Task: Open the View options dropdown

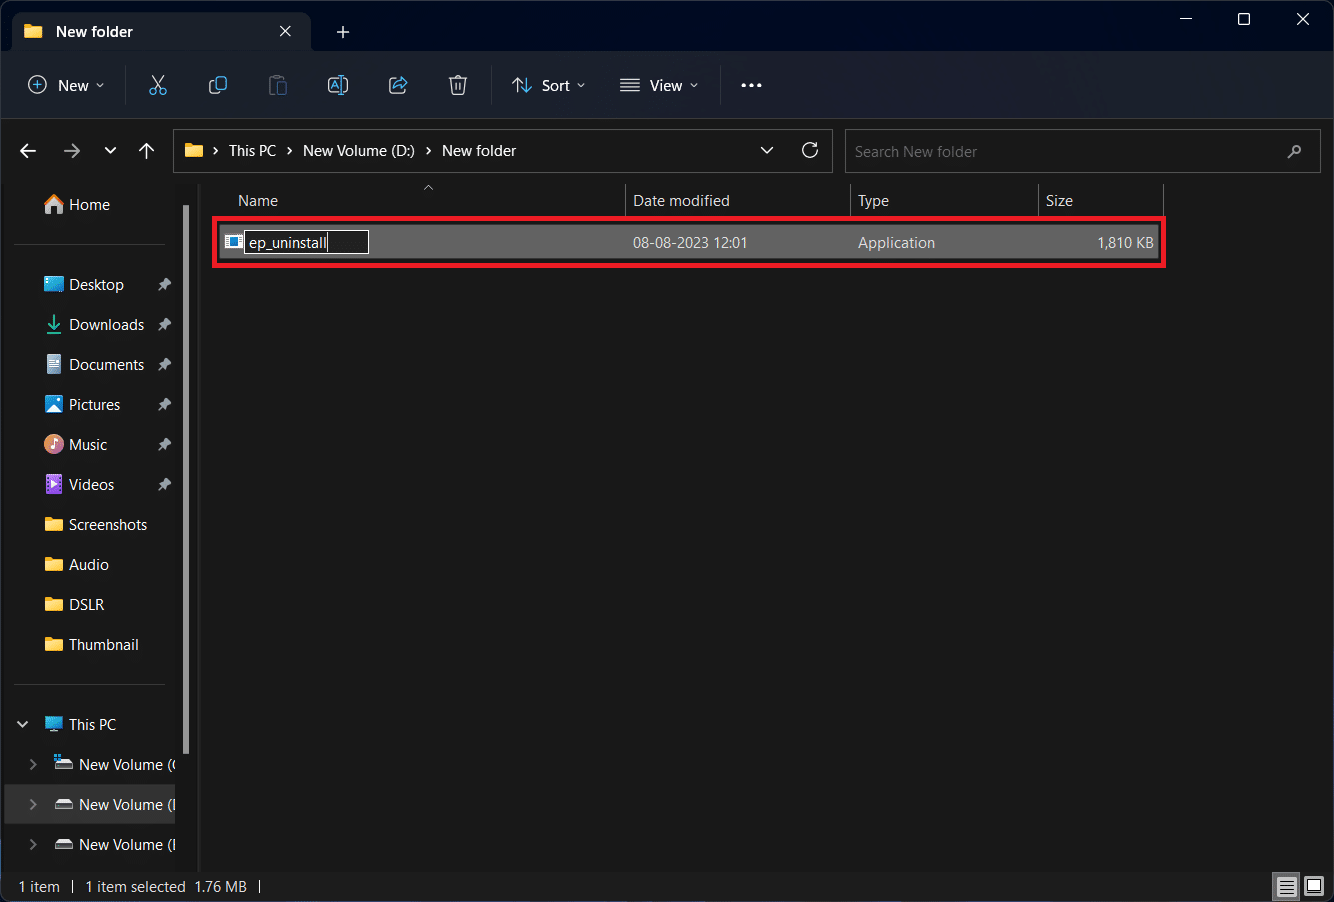Action: [659, 85]
